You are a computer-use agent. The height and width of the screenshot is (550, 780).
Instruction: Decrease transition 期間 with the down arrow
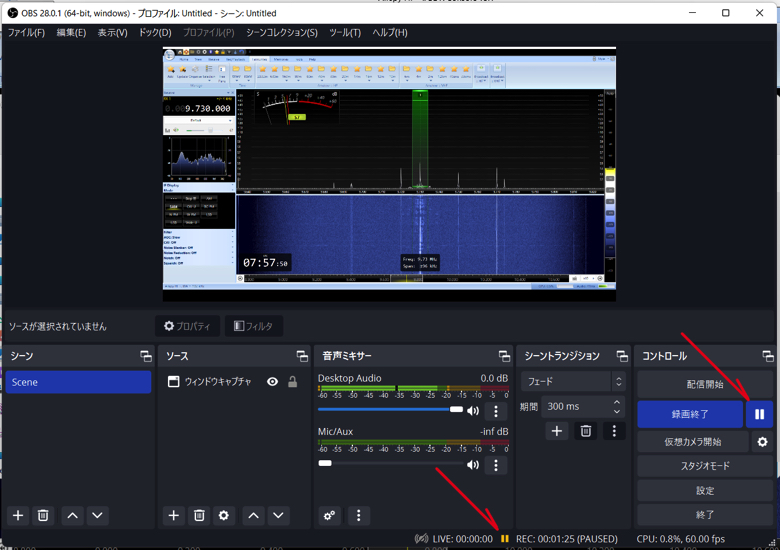pyautogui.click(x=617, y=412)
